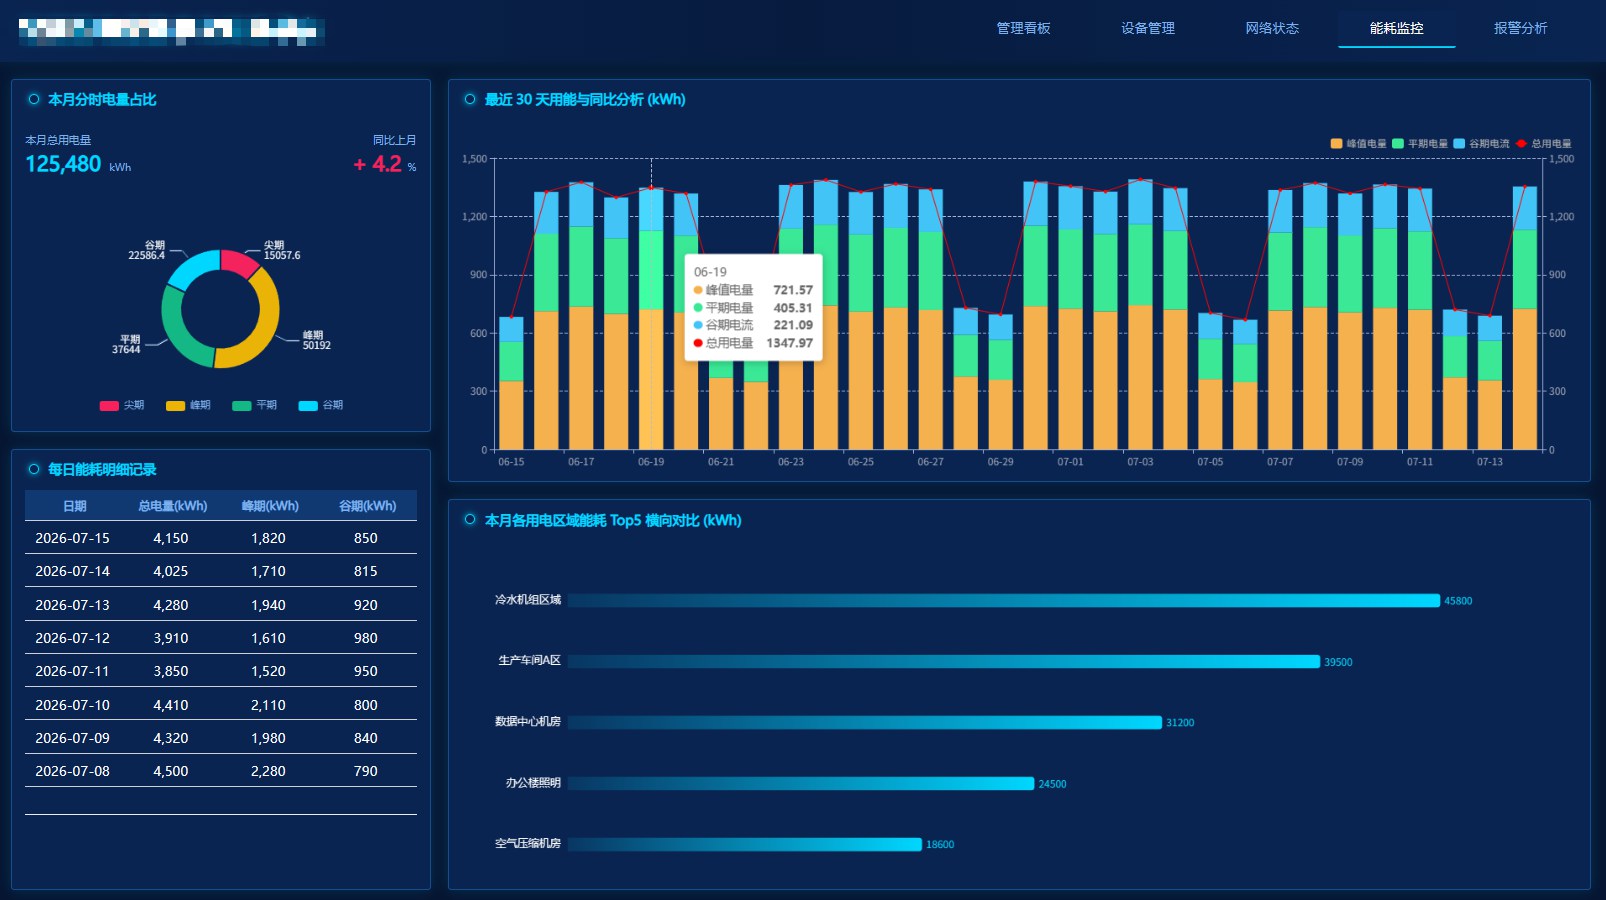The height and width of the screenshot is (900, 1606).
Task: Toggle 谷期电流 legend in bar chart
Action: click(1481, 144)
